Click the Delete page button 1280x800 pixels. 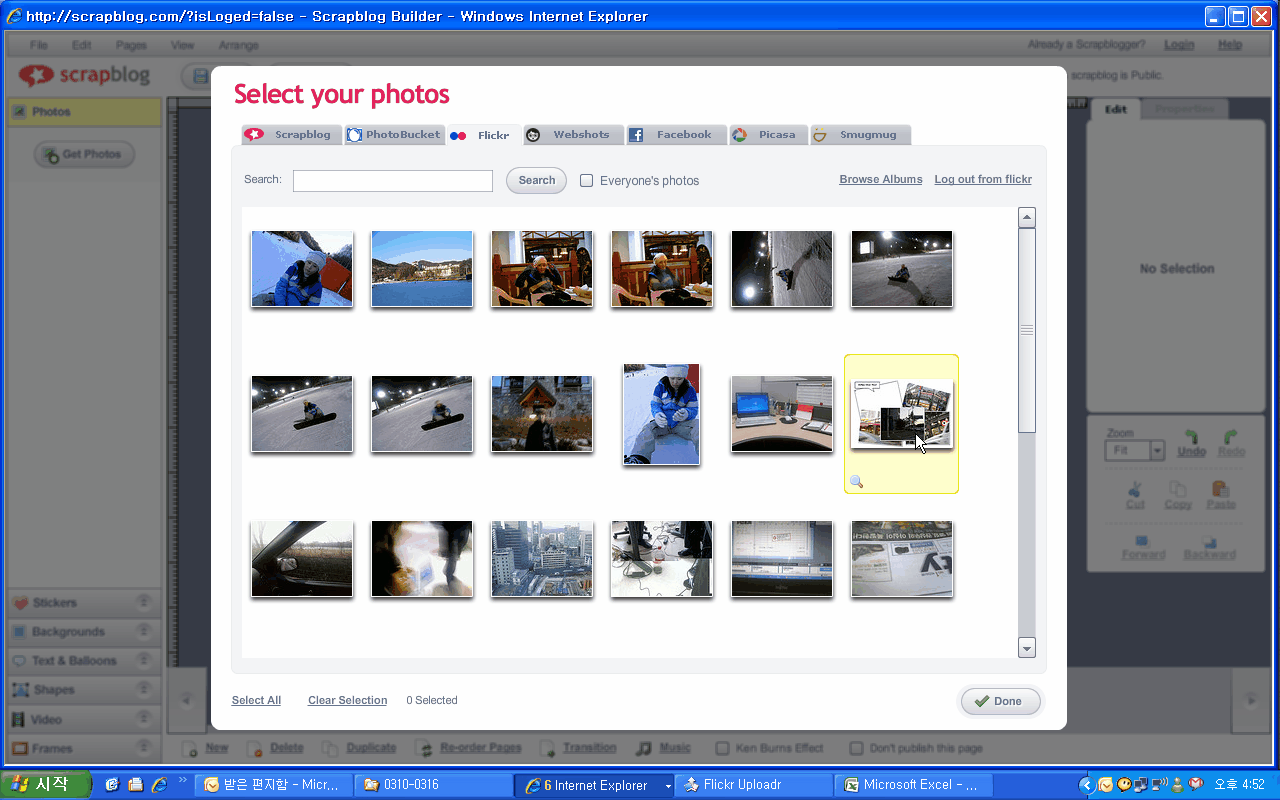coord(275,748)
